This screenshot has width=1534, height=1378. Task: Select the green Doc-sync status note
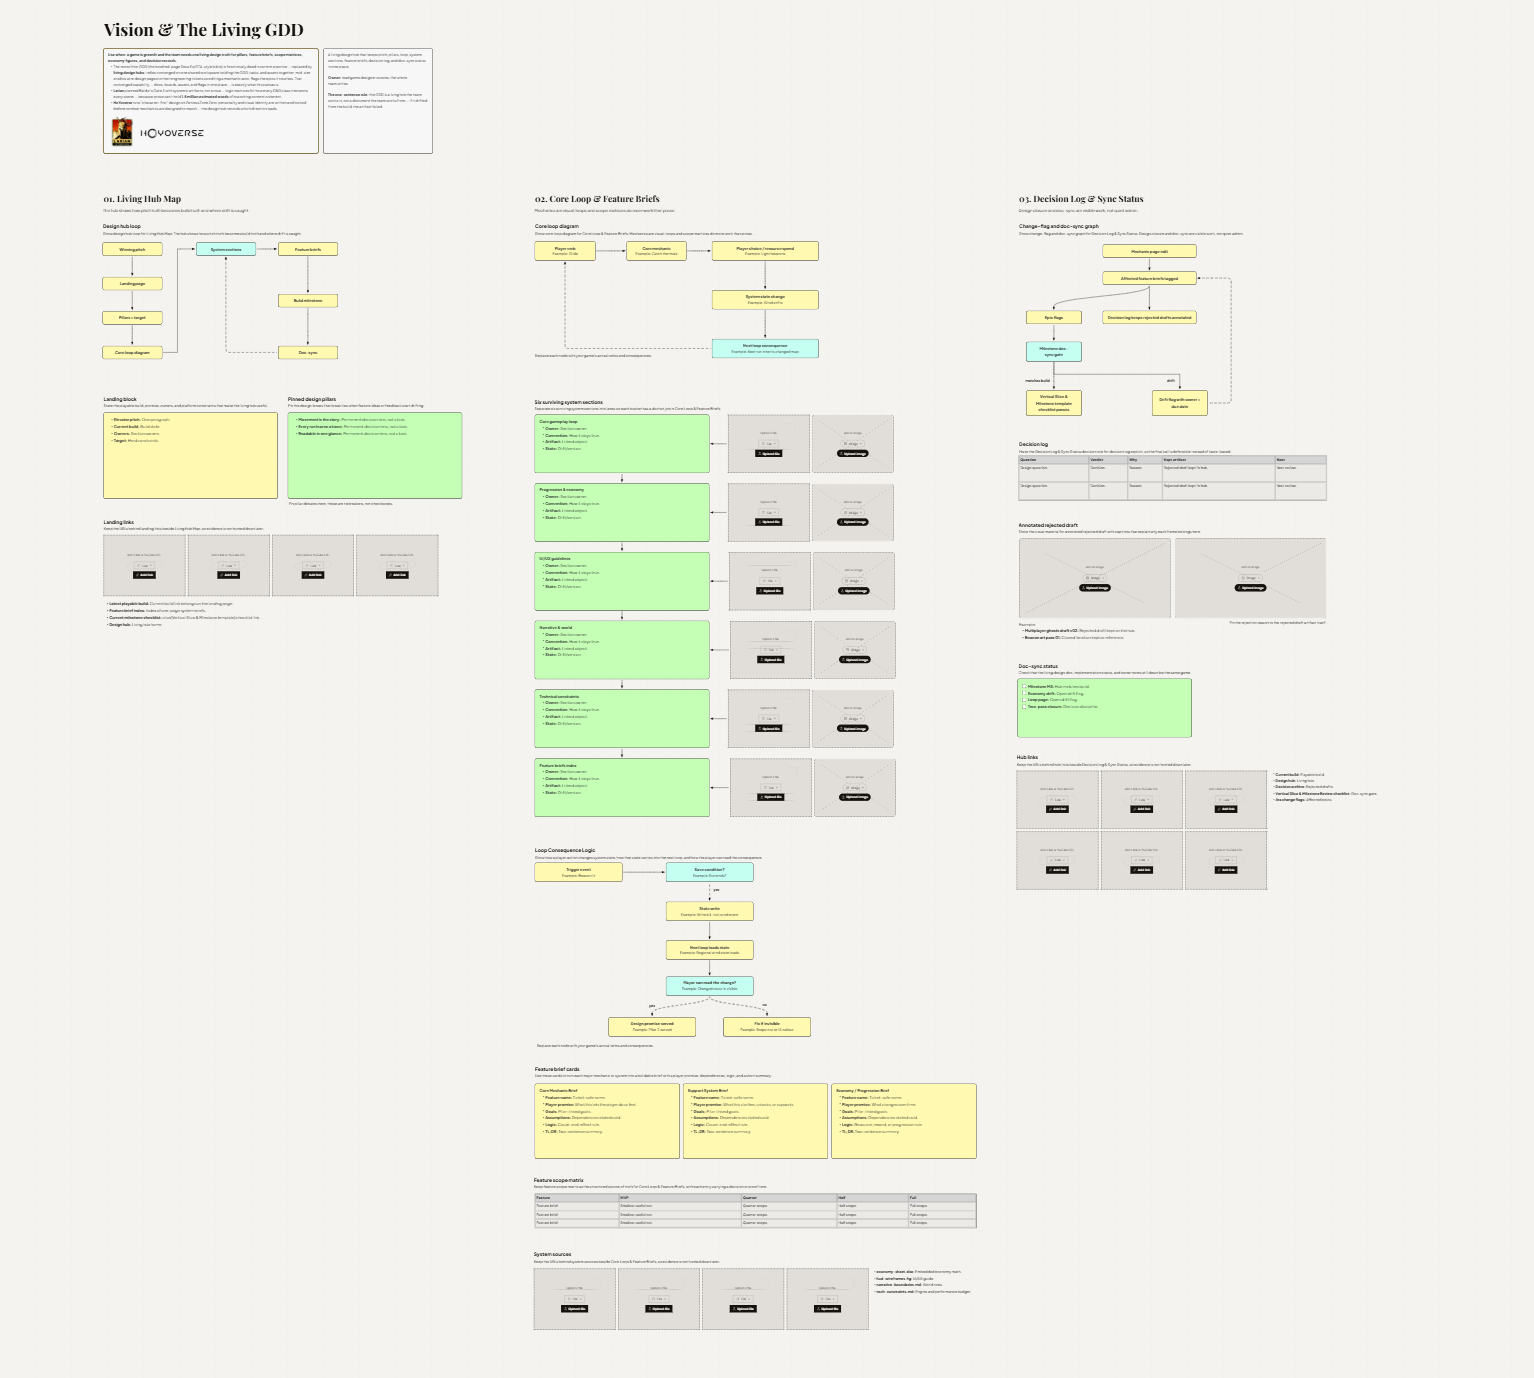pyautogui.click(x=1105, y=708)
